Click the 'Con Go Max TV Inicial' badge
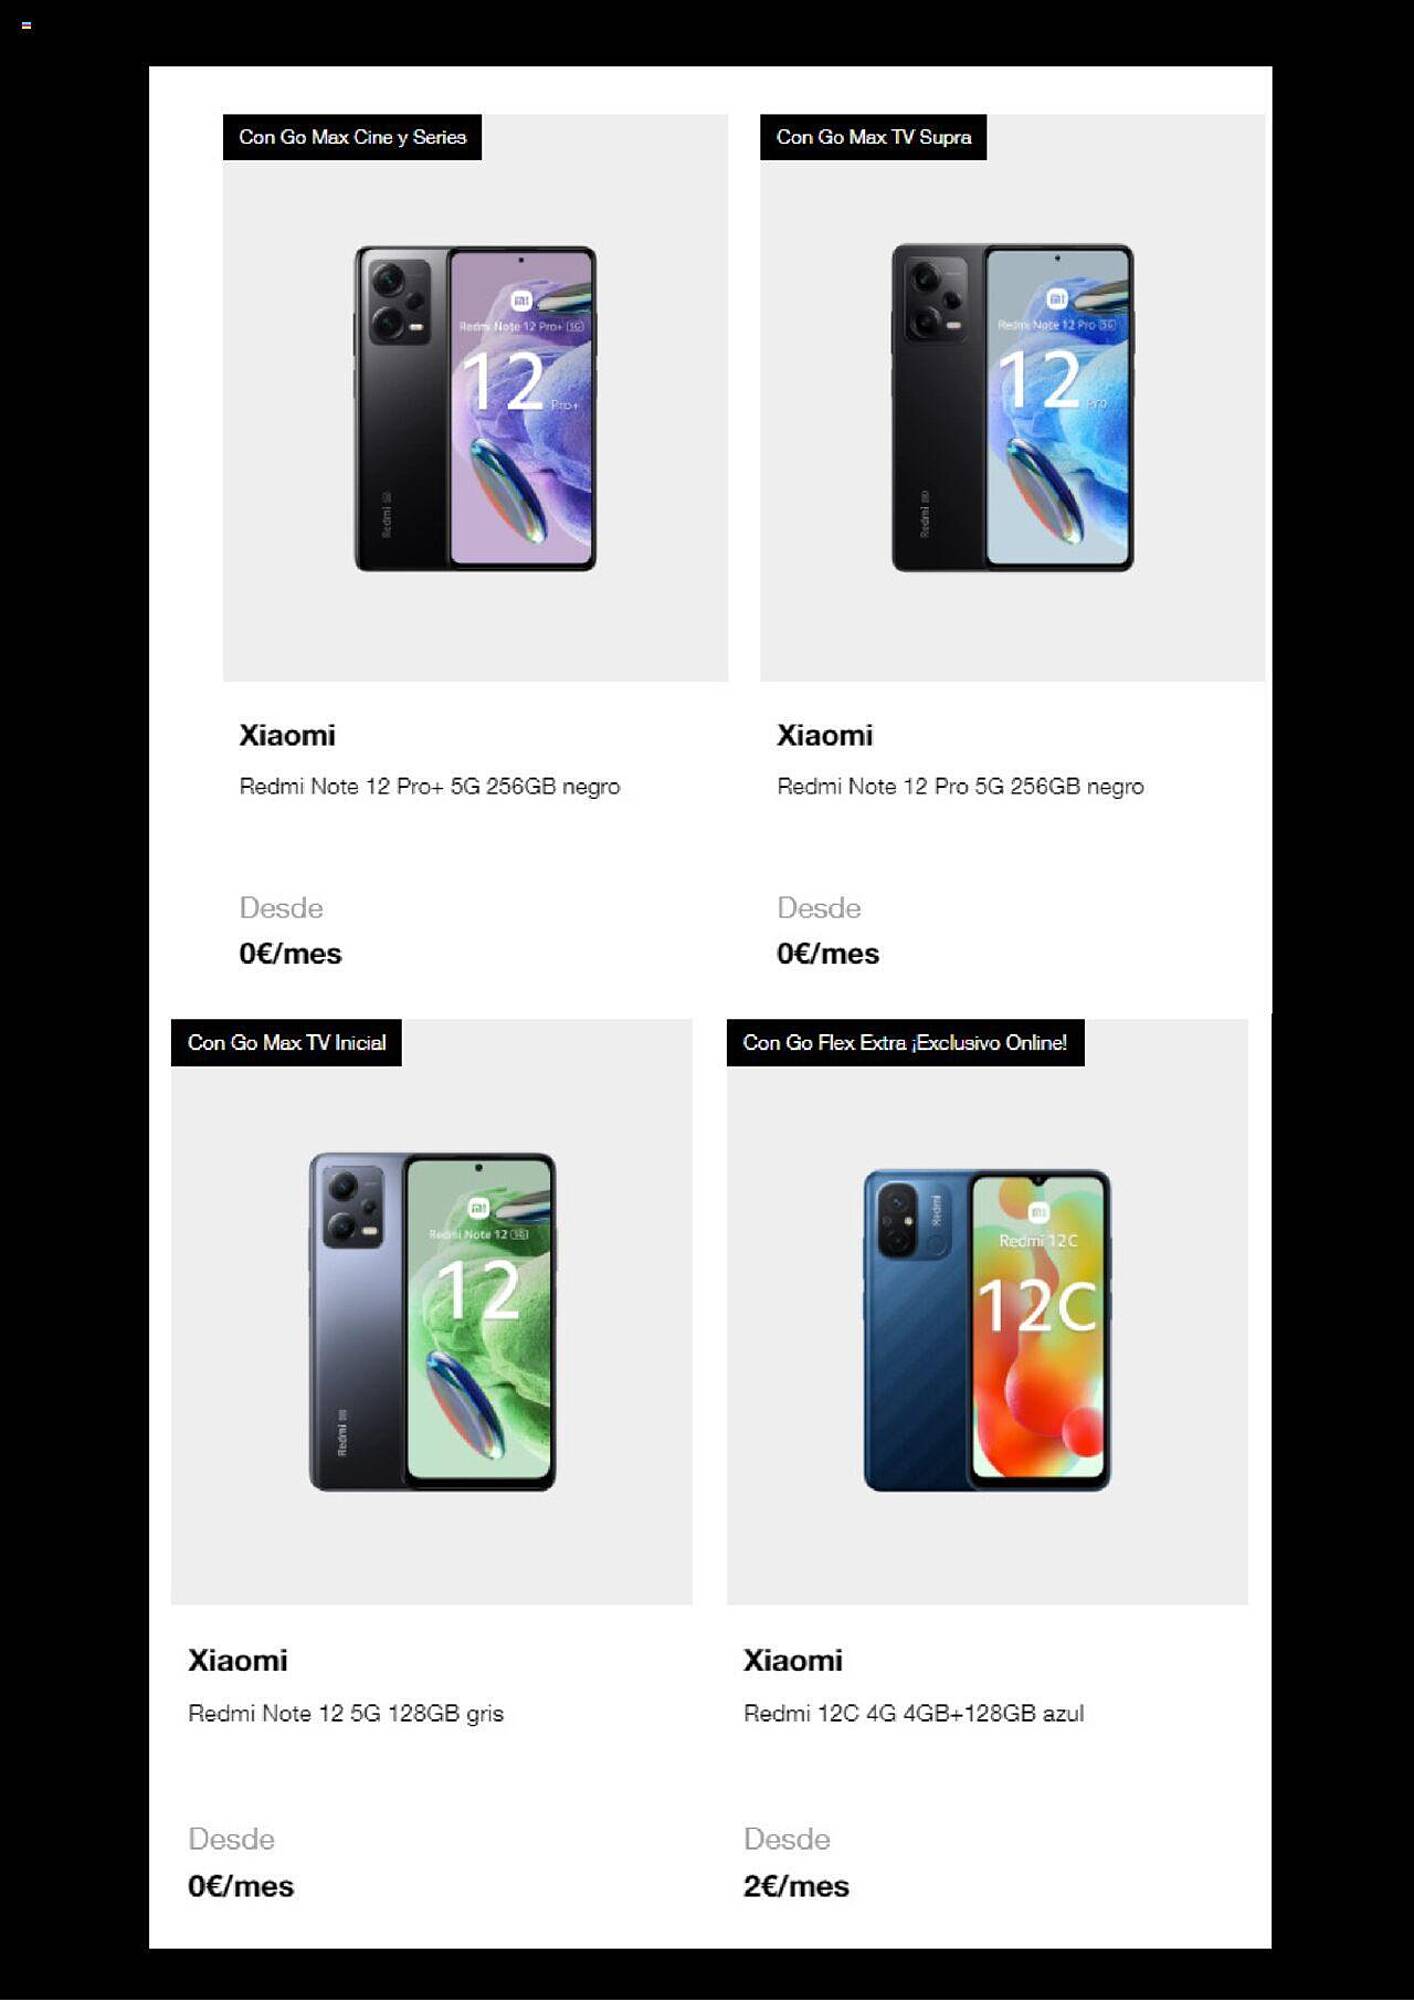This screenshot has height=2000, width=1414. pyautogui.click(x=286, y=1042)
